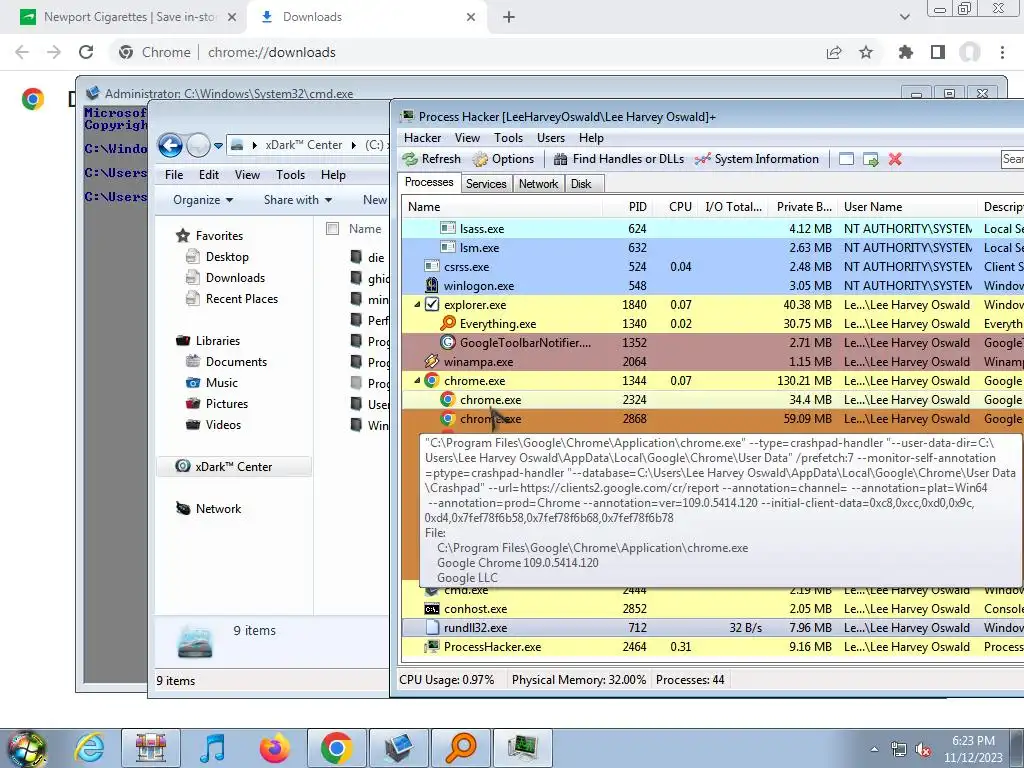
Task: Open Firefox from the taskbar
Action: [274, 748]
